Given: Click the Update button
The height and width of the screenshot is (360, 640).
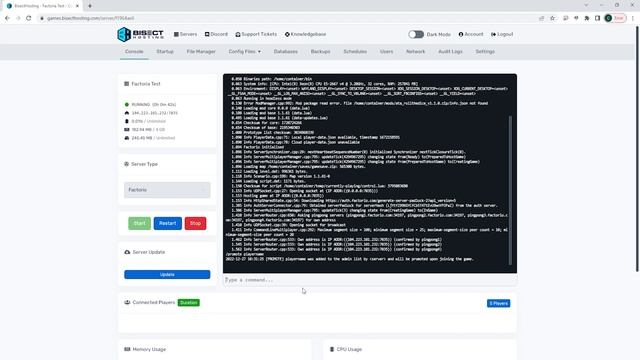Looking at the screenshot, I should coord(167,274).
